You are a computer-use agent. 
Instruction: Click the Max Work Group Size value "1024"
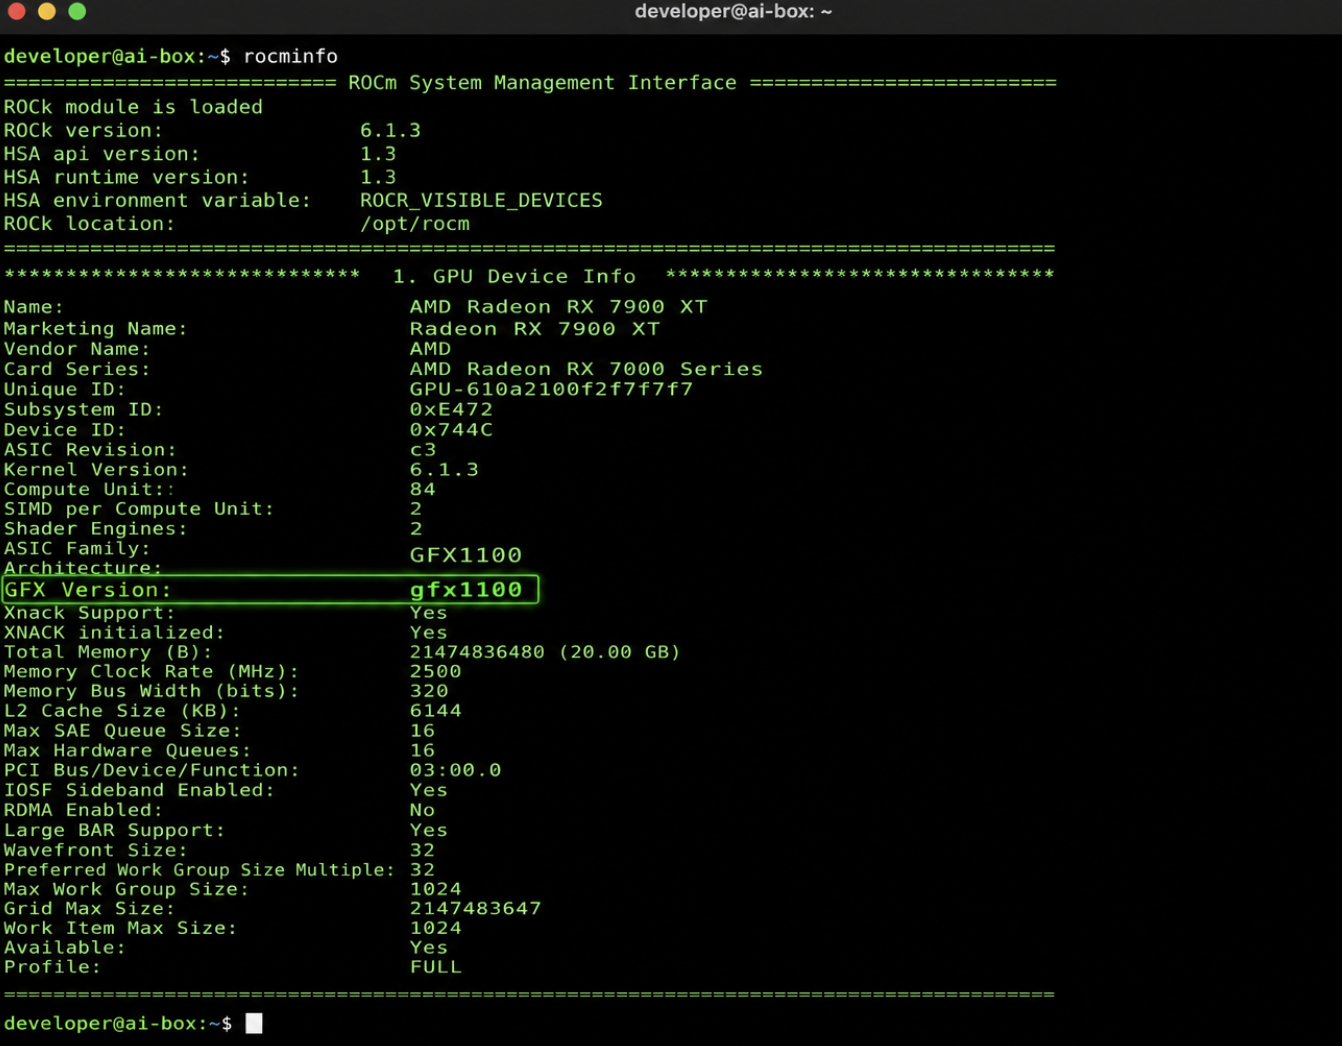[436, 889]
